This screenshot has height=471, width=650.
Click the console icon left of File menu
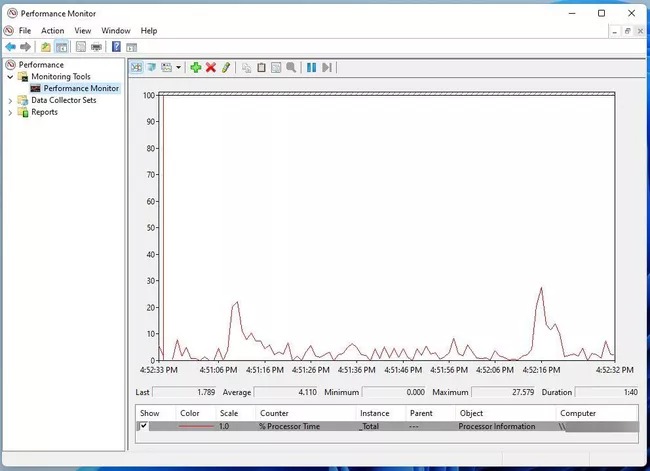pos(8,31)
